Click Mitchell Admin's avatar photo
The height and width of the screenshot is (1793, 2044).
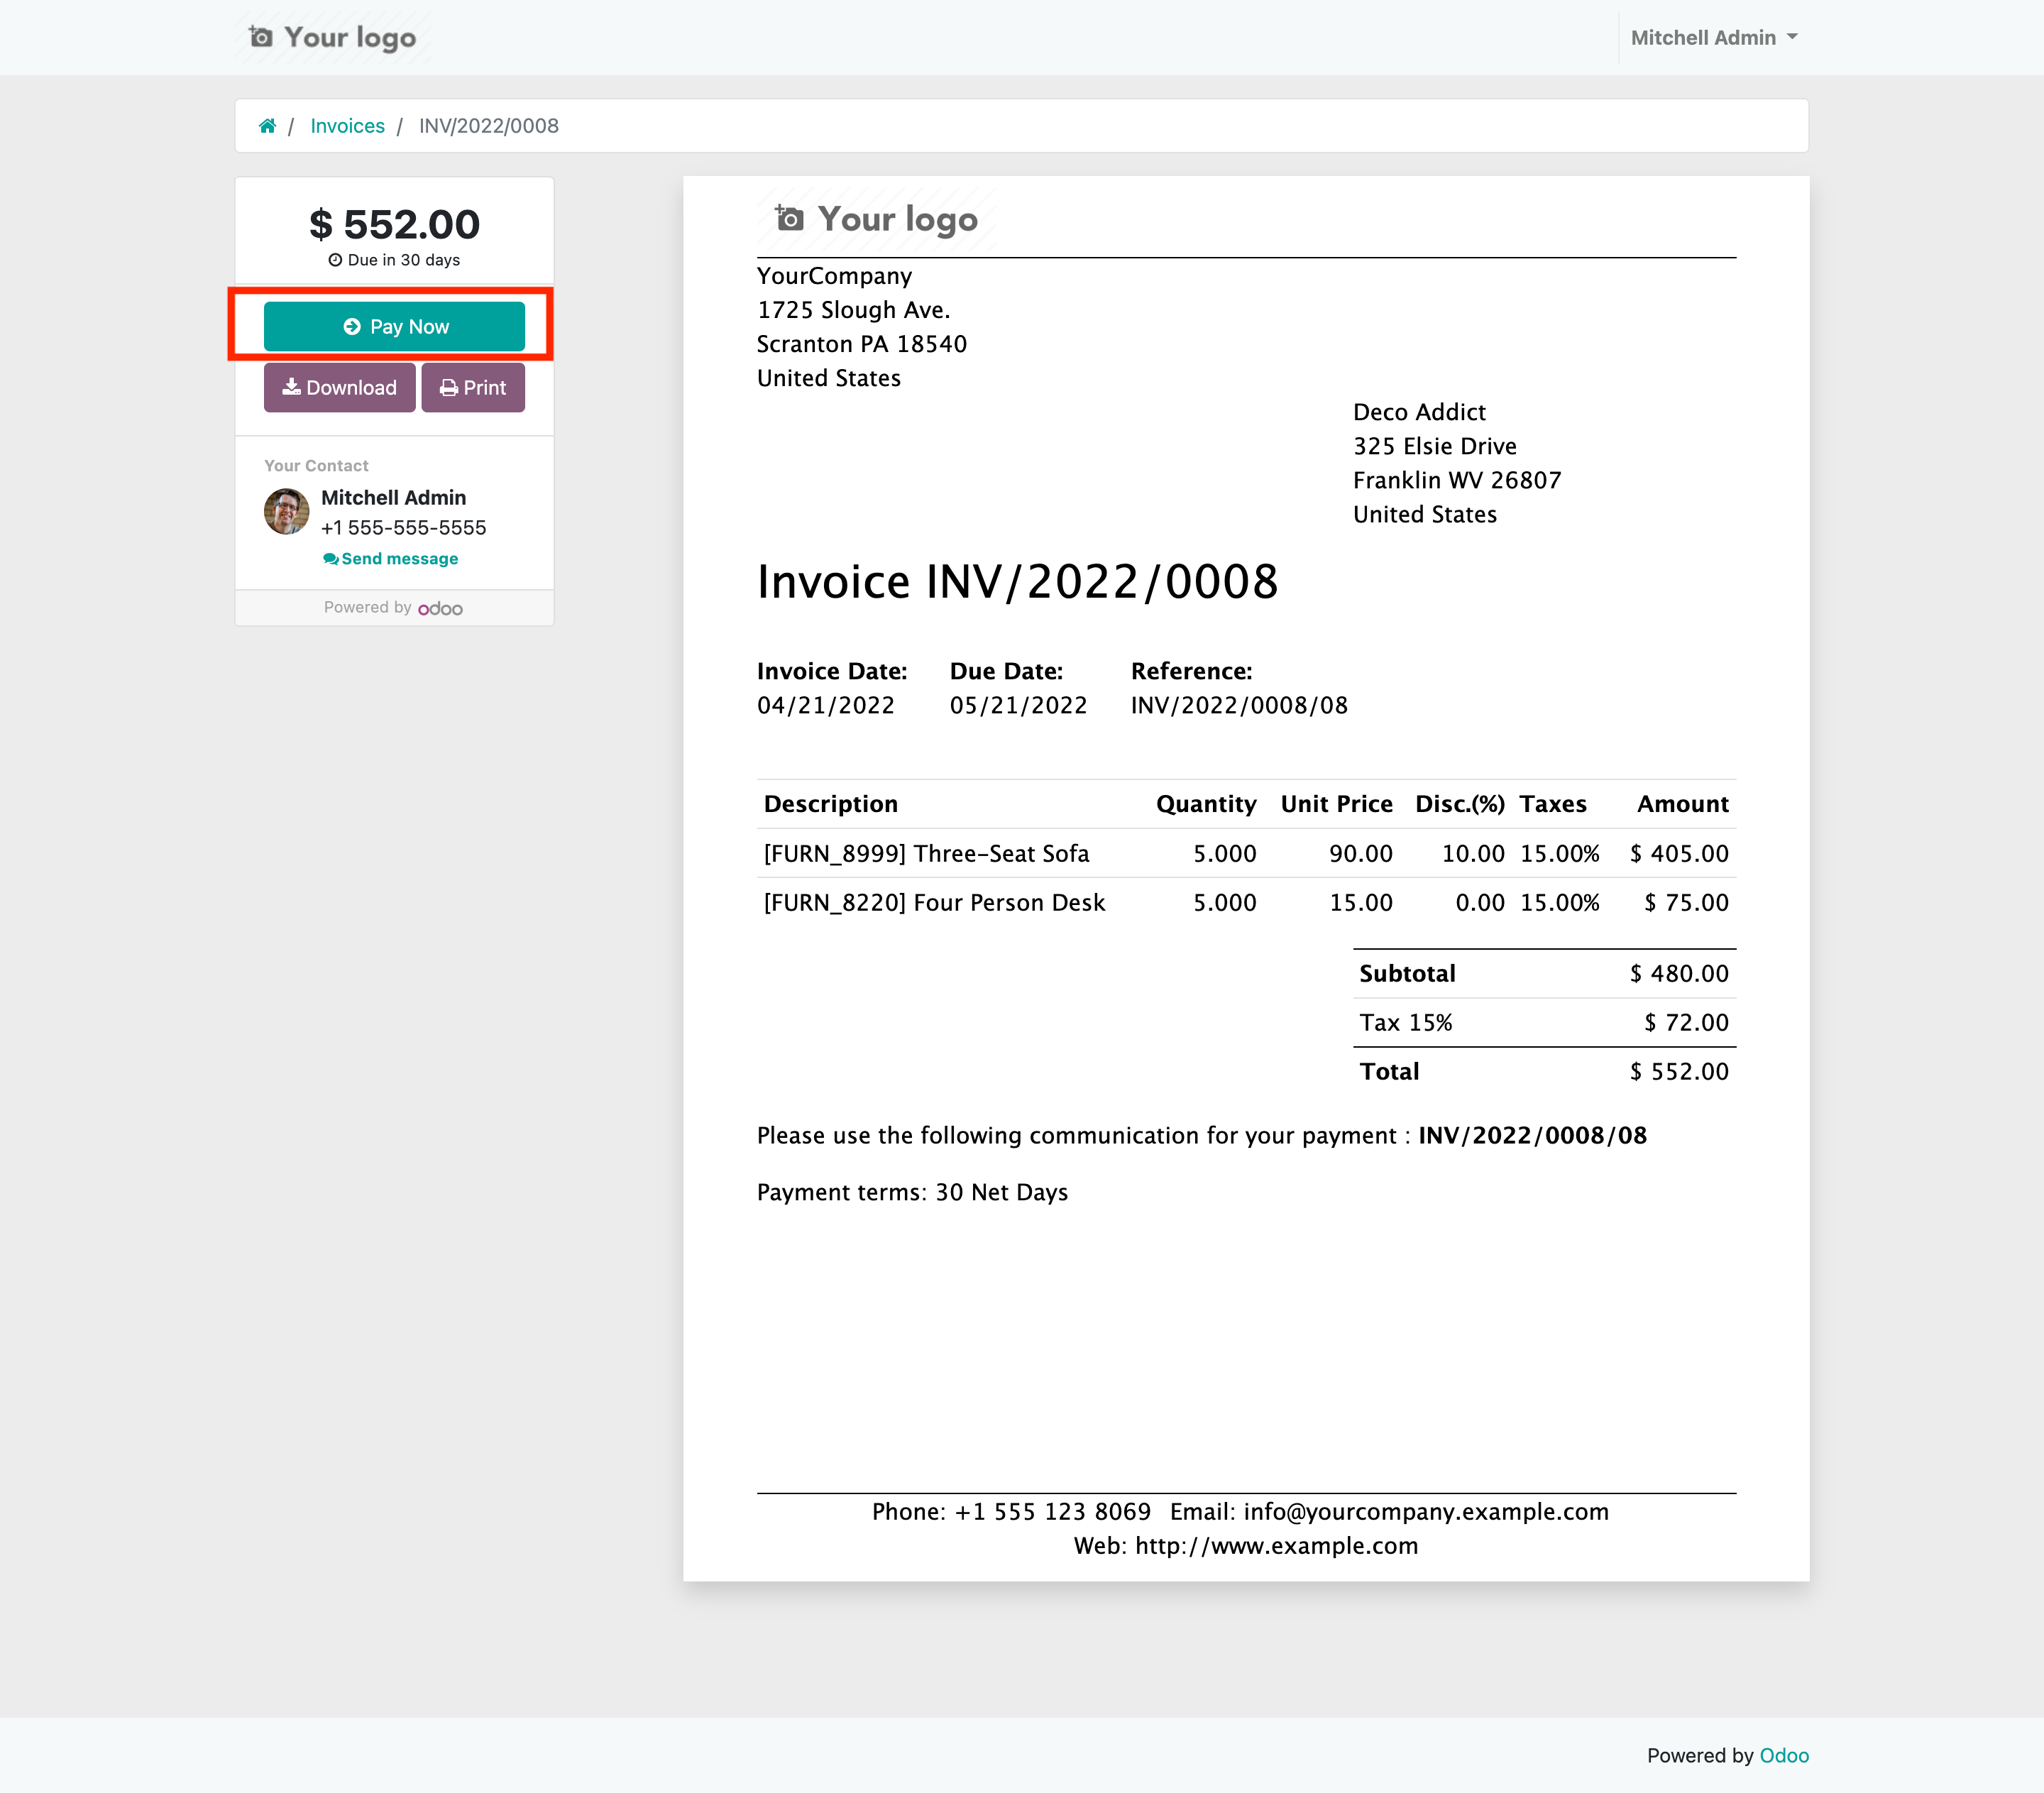(x=287, y=511)
